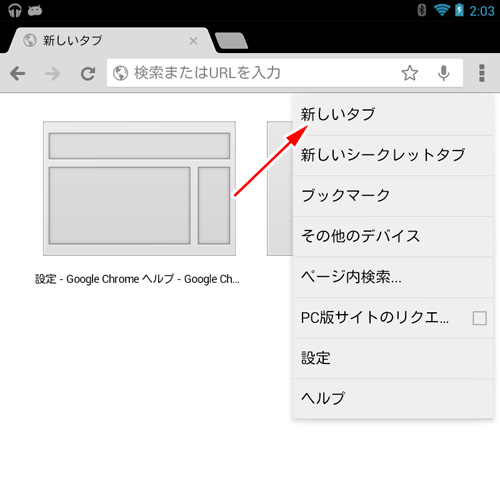The width and height of the screenshot is (500, 489).
Task: Choose 新しいシークレットタブ from the menu
Action: coord(393,156)
